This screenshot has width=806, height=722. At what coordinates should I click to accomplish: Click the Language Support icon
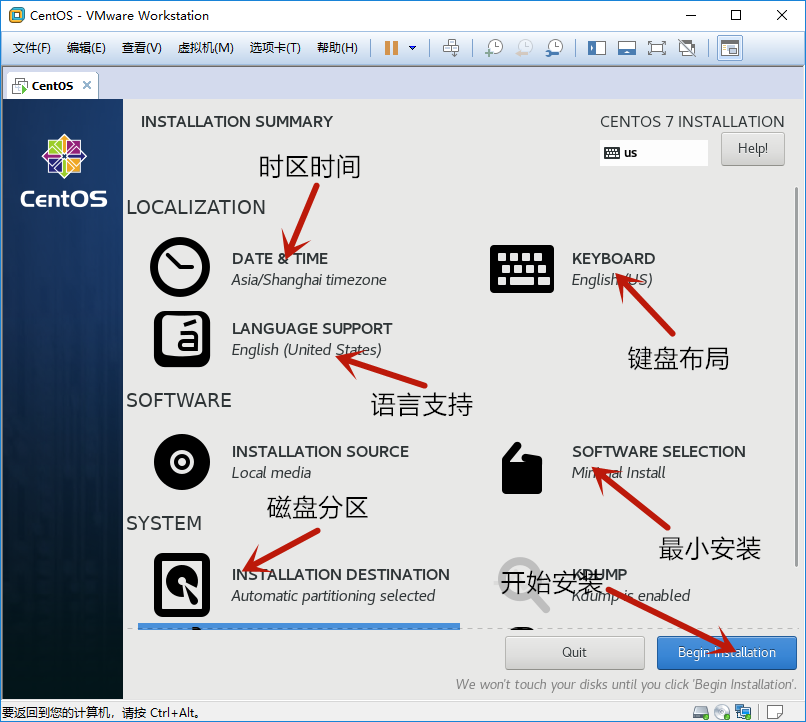click(x=182, y=339)
